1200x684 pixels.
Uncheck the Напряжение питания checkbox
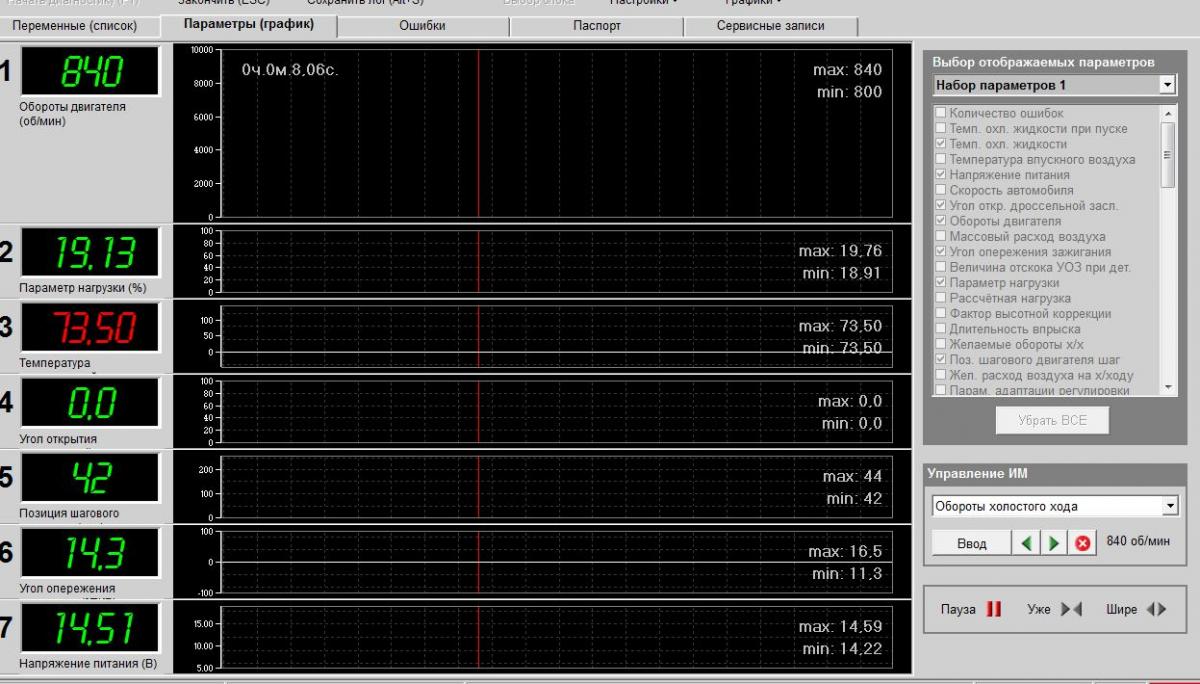[x=940, y=175]
